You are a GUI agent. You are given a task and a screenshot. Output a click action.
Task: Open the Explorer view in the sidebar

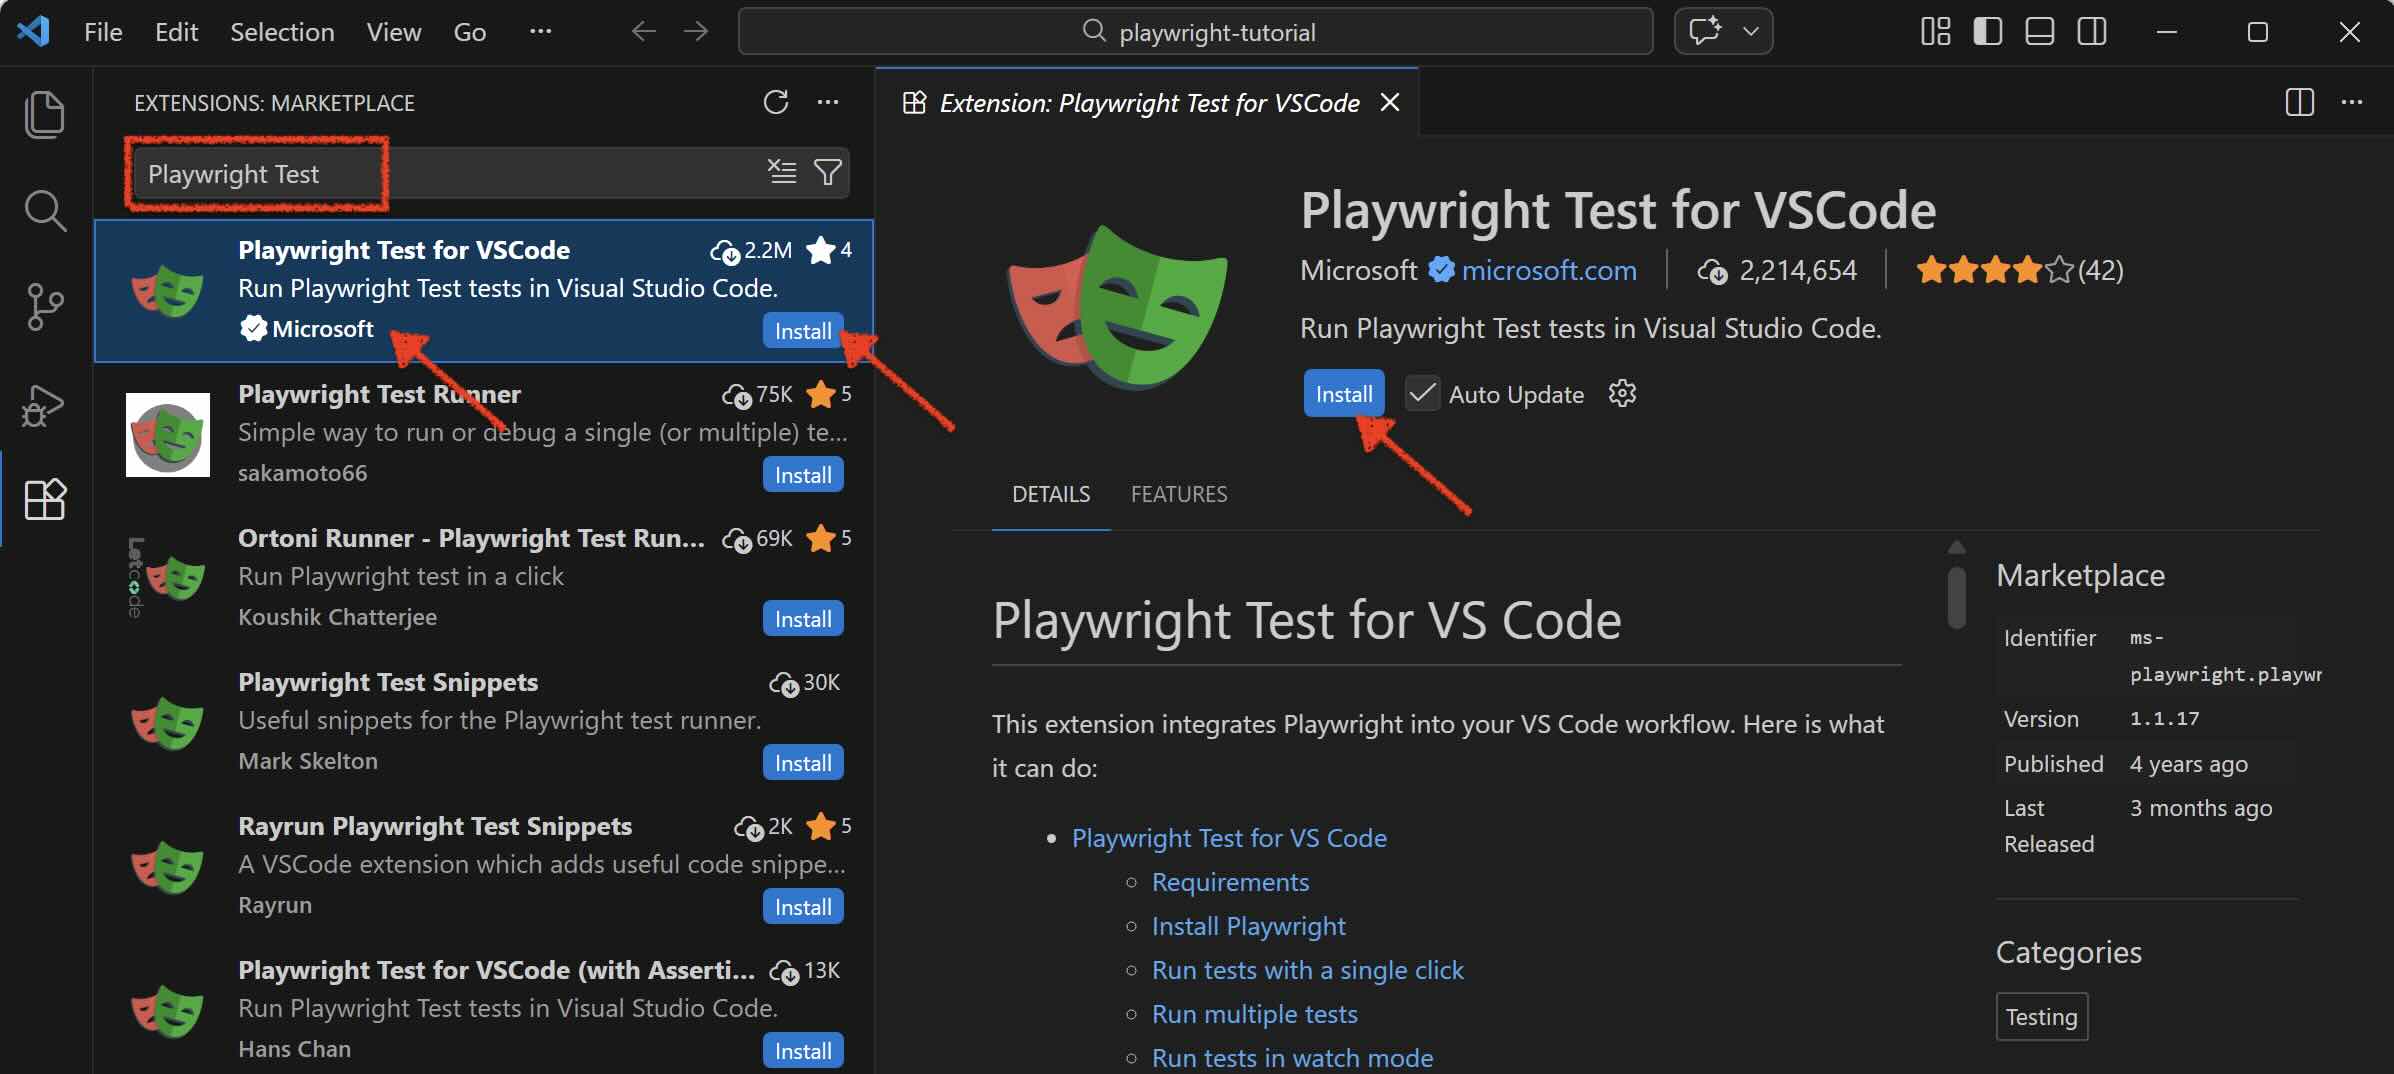point(44,113)
